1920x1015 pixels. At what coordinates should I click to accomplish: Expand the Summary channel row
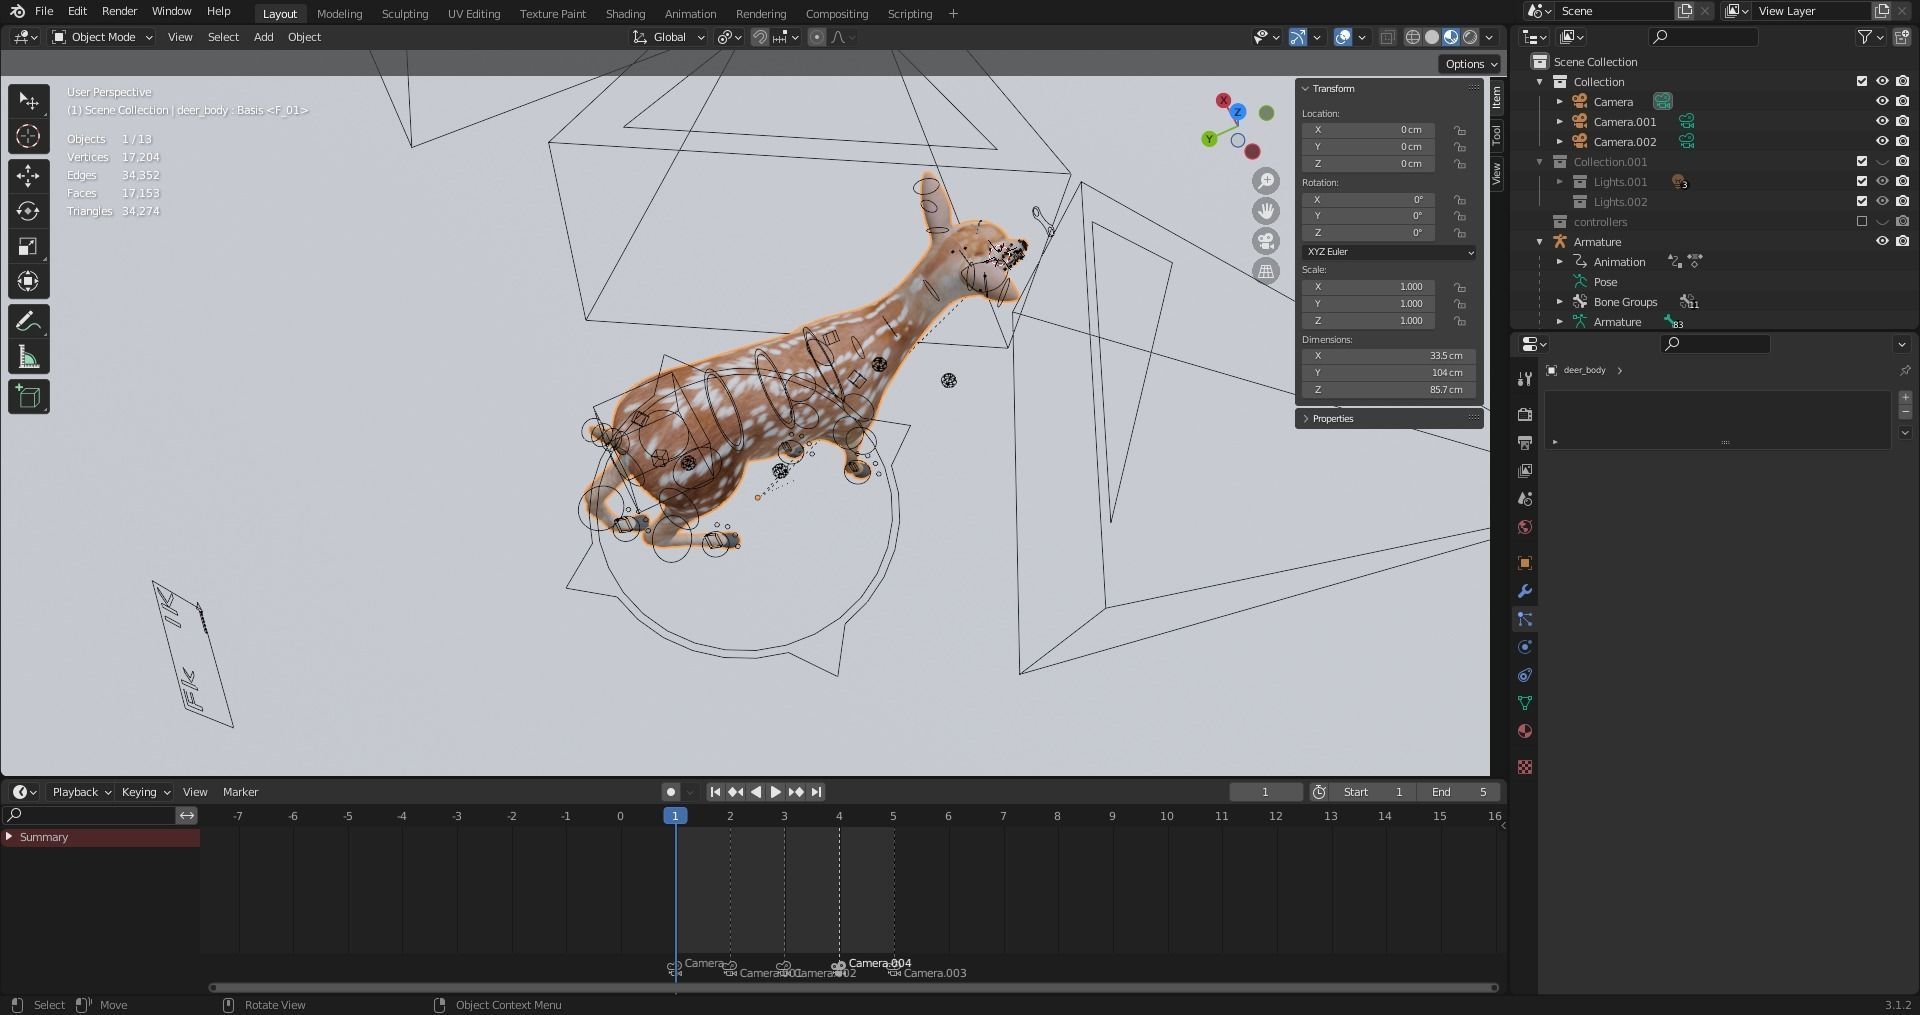[9, 837]
